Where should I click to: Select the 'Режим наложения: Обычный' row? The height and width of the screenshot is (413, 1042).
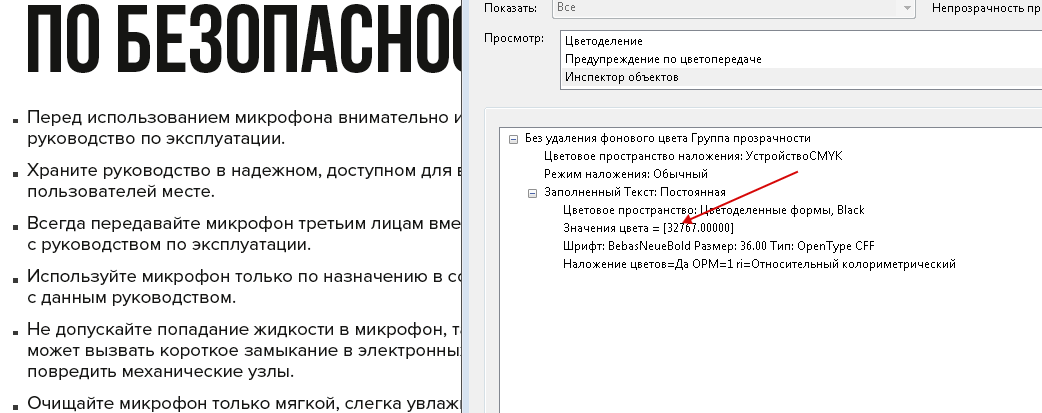coord(625,174)
